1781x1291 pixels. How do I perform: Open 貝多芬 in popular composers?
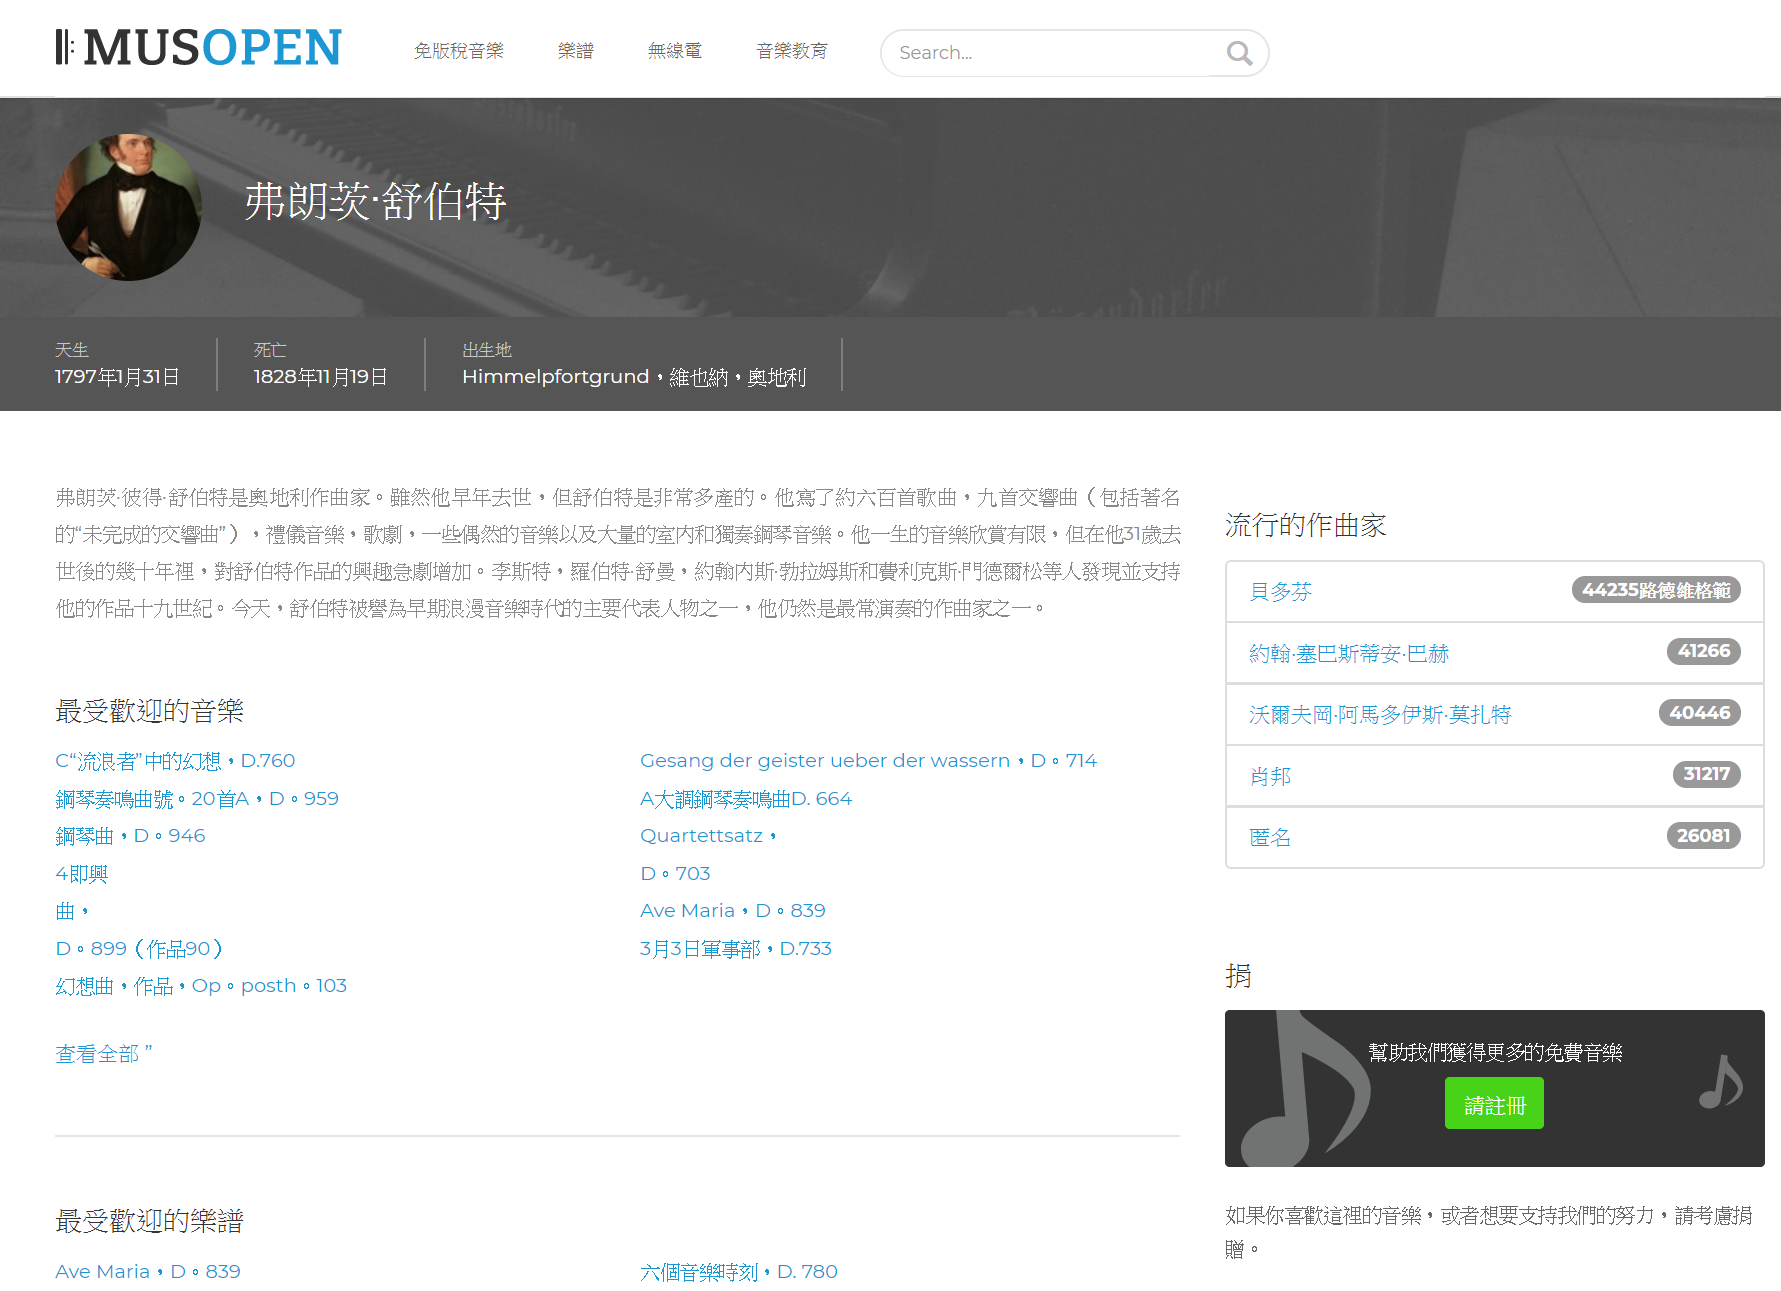point(1280,591)
